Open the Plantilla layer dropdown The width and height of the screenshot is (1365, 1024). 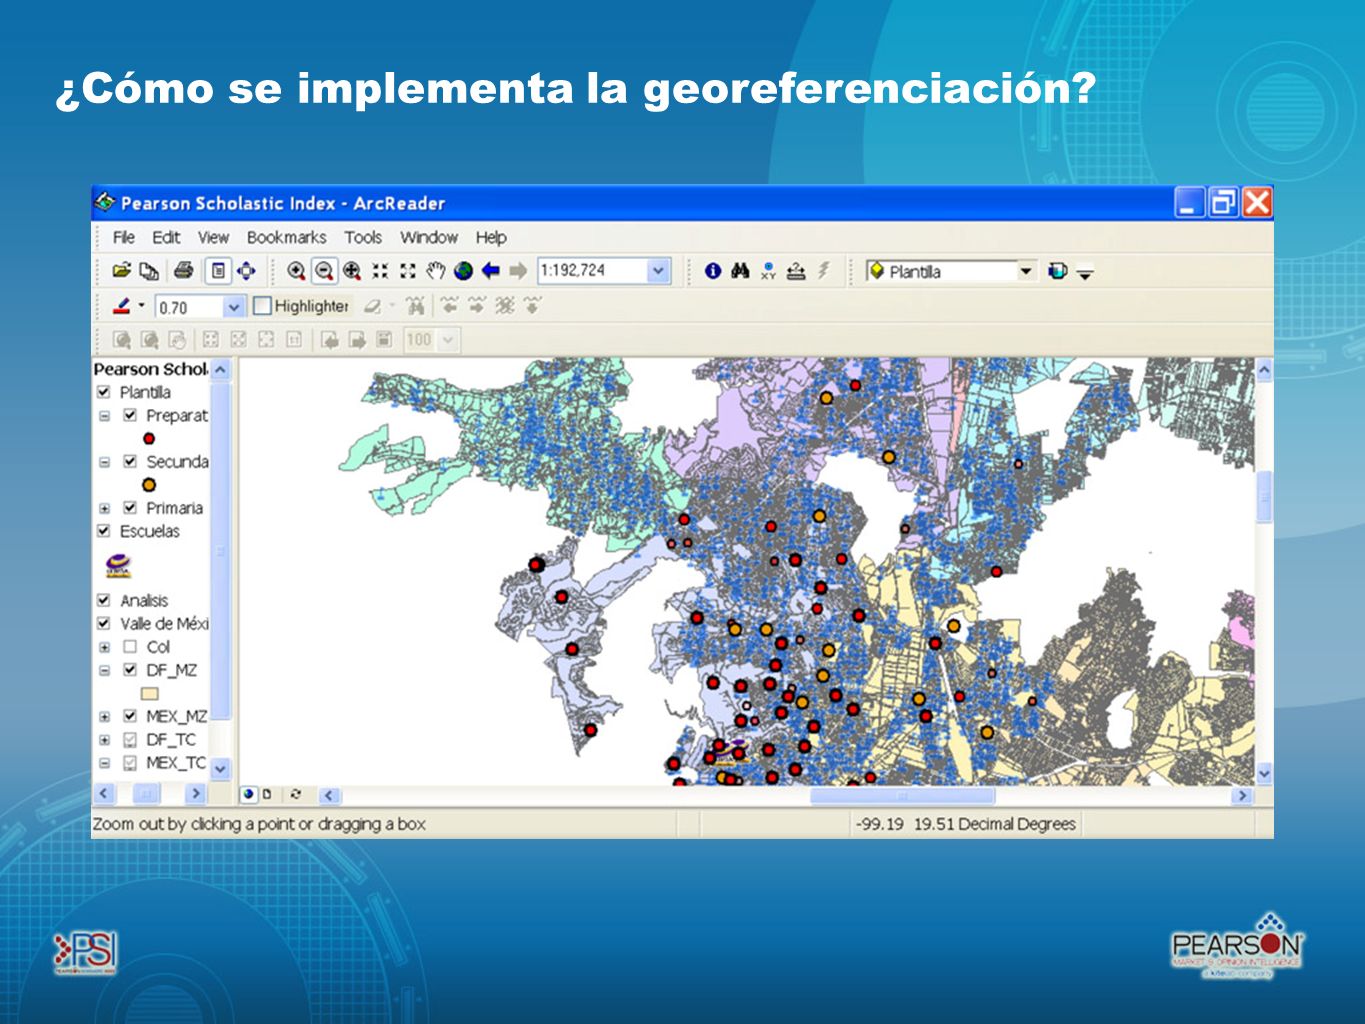click(1025, 271)
